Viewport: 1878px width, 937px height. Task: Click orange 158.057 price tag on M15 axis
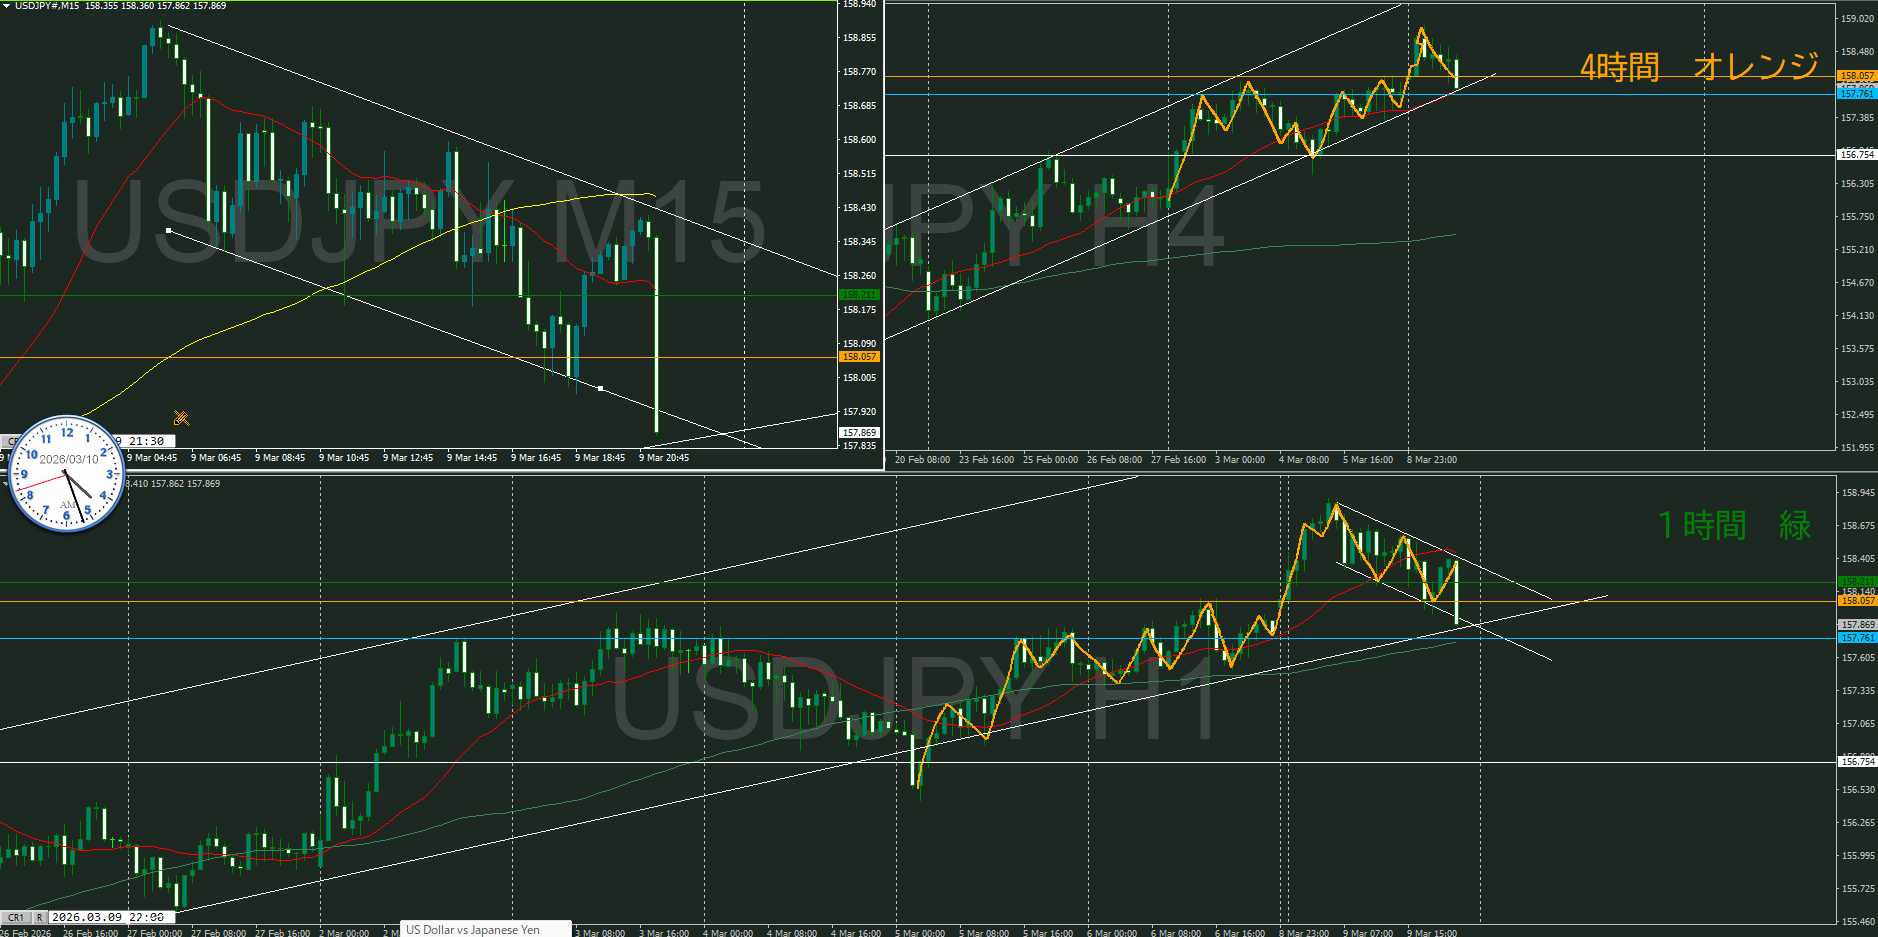point(859,357)
